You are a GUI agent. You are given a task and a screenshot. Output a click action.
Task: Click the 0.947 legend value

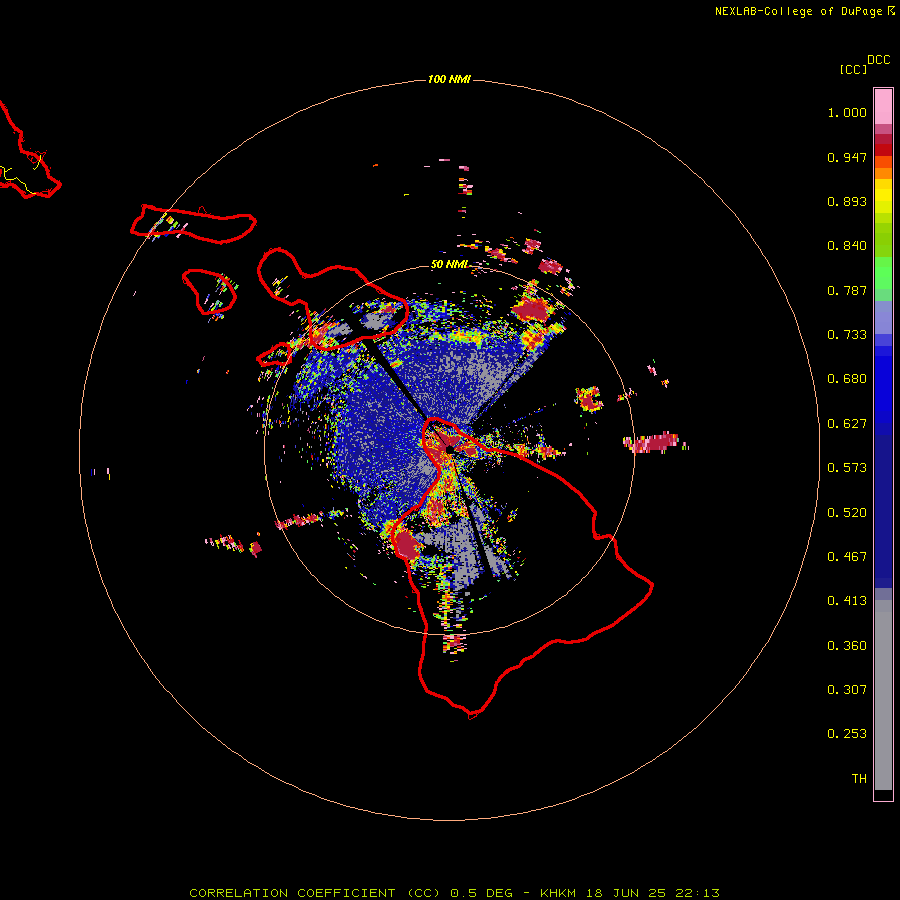click(x=847, y=157)
